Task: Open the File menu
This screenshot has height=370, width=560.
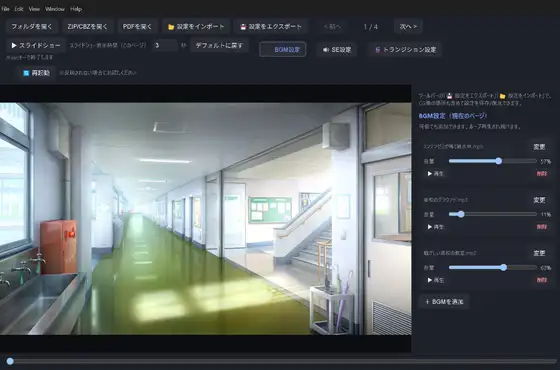Action: pos(5,9)
